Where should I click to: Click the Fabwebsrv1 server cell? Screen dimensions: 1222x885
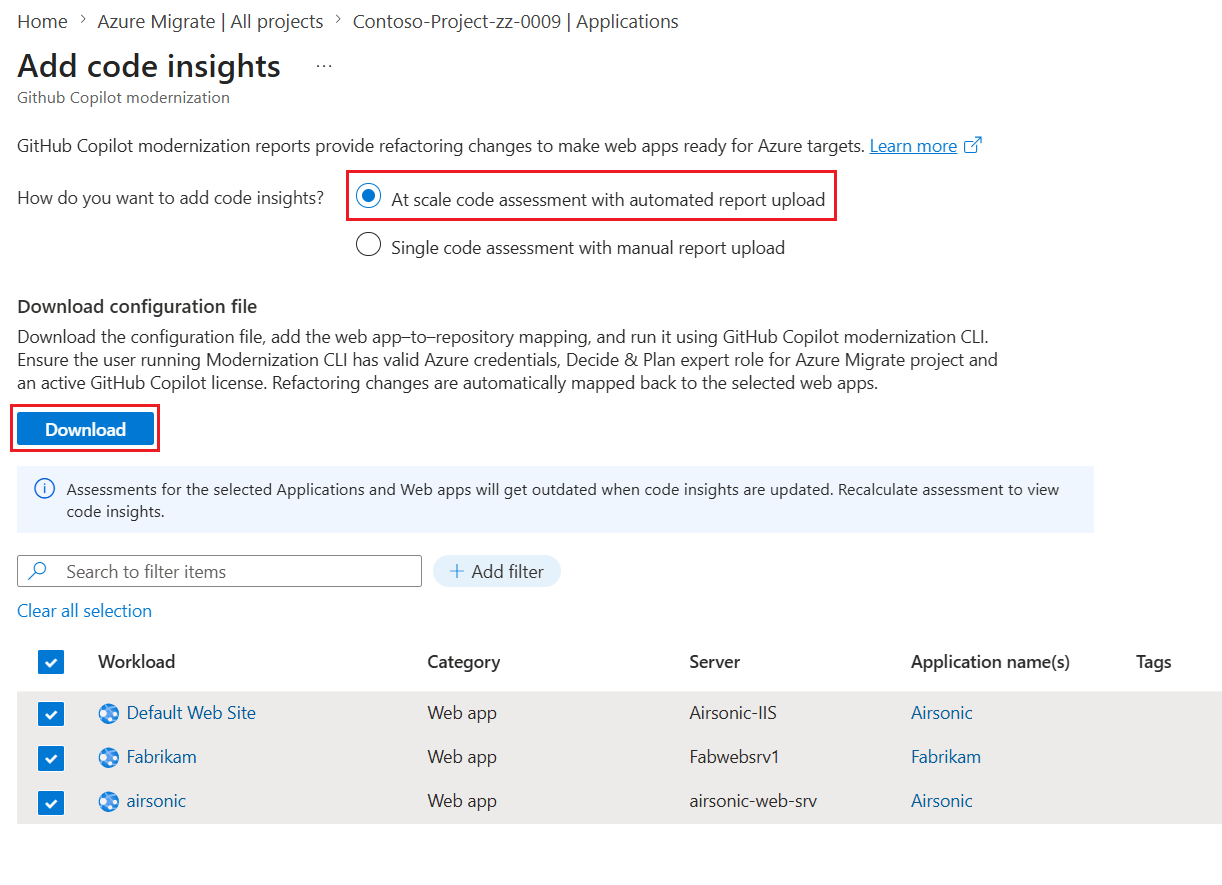coord(734,757)
